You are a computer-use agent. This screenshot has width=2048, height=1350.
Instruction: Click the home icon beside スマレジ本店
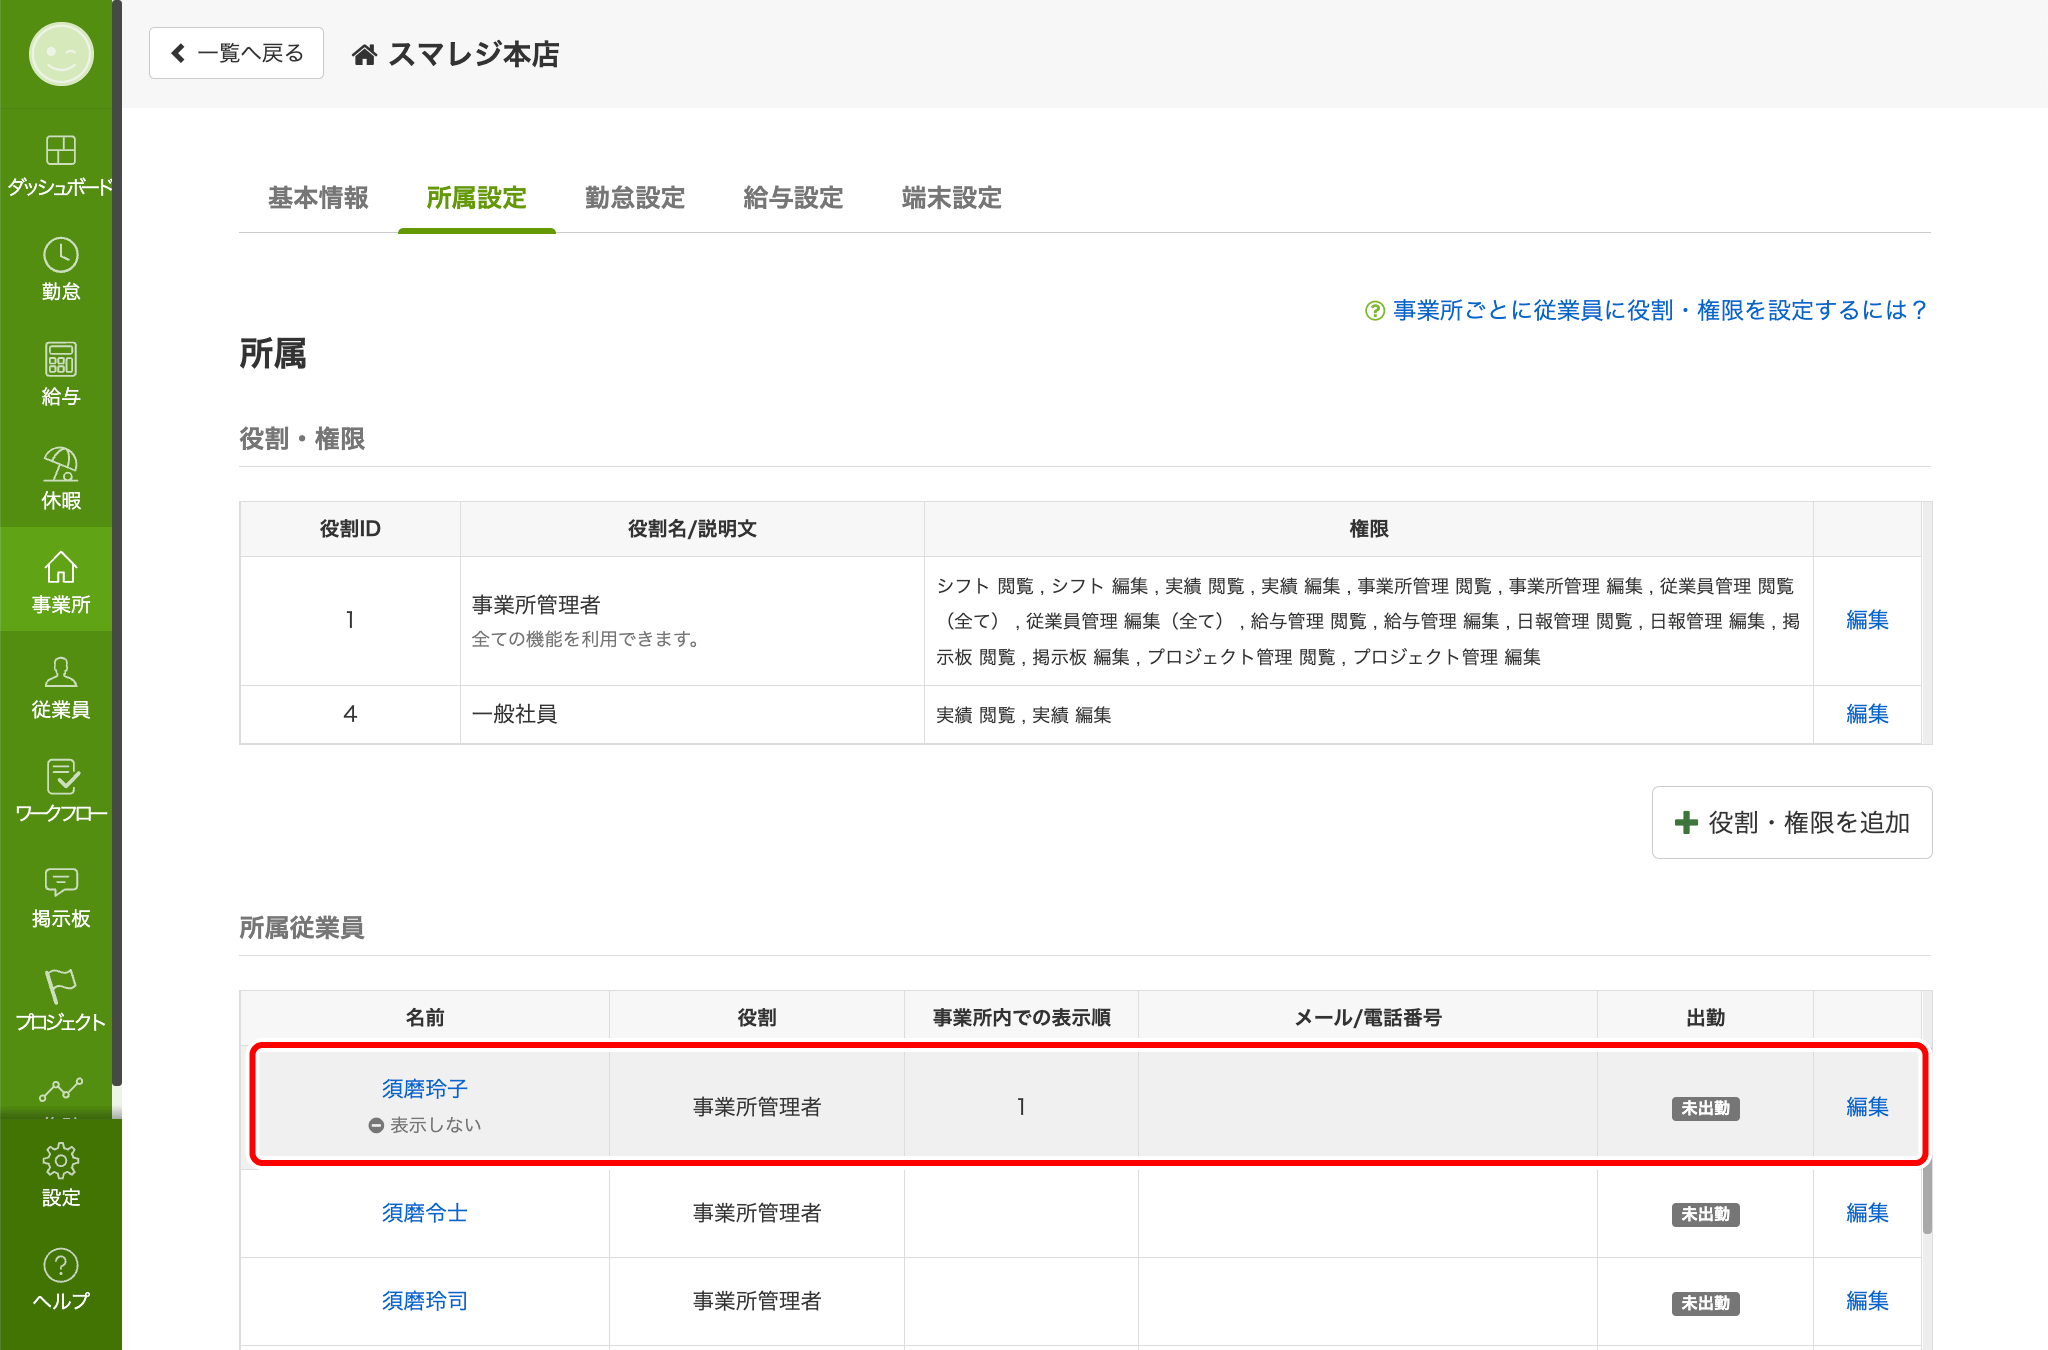(365, 54)
